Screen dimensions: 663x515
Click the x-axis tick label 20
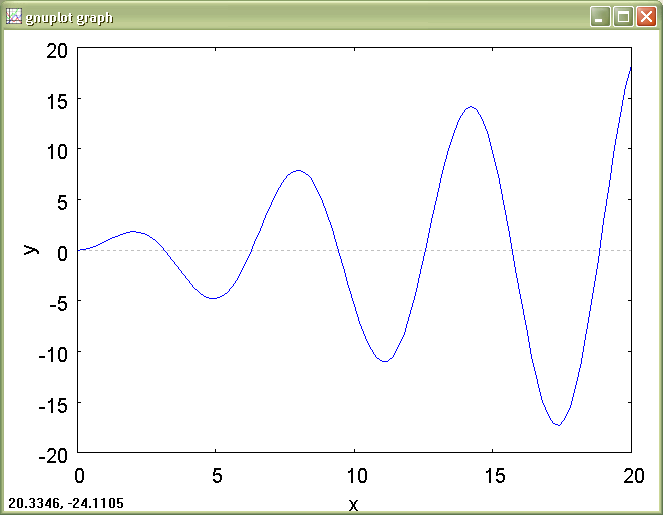pyautogui.click(x=634, y=476)
